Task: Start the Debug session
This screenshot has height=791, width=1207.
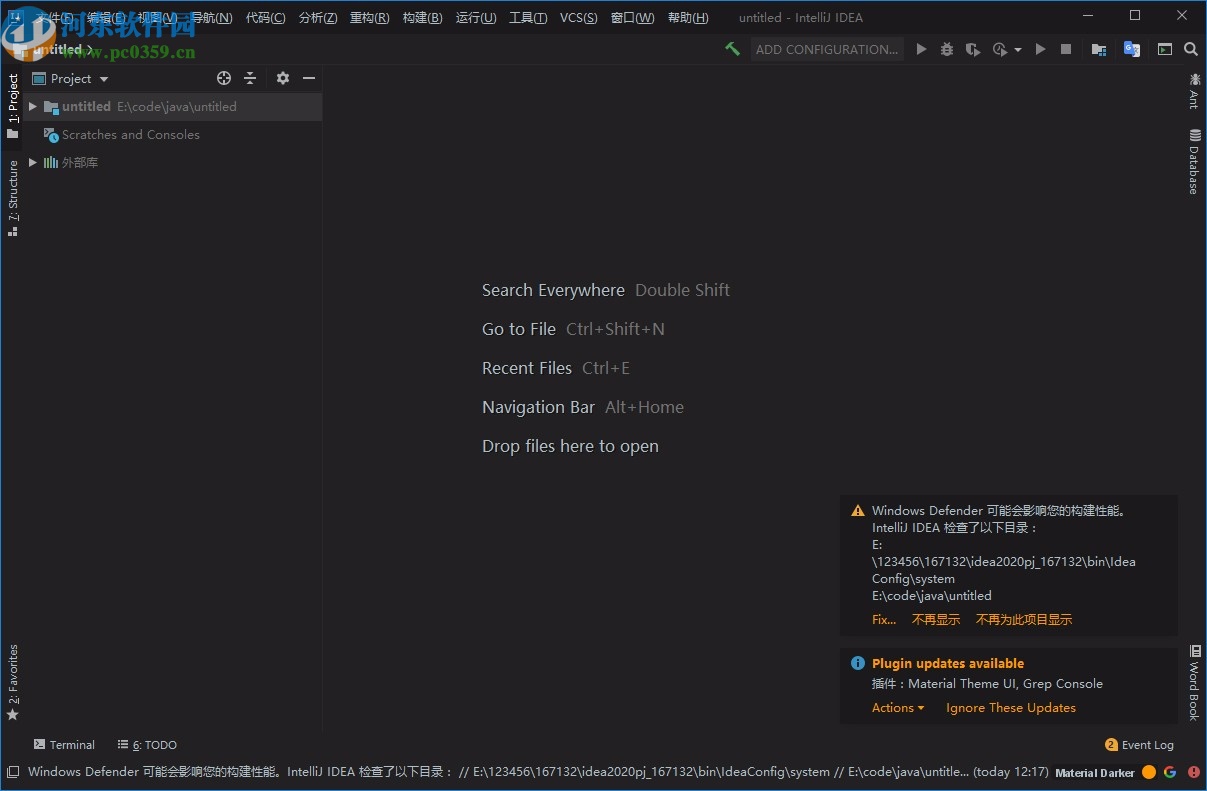Action: pos(947,49)
